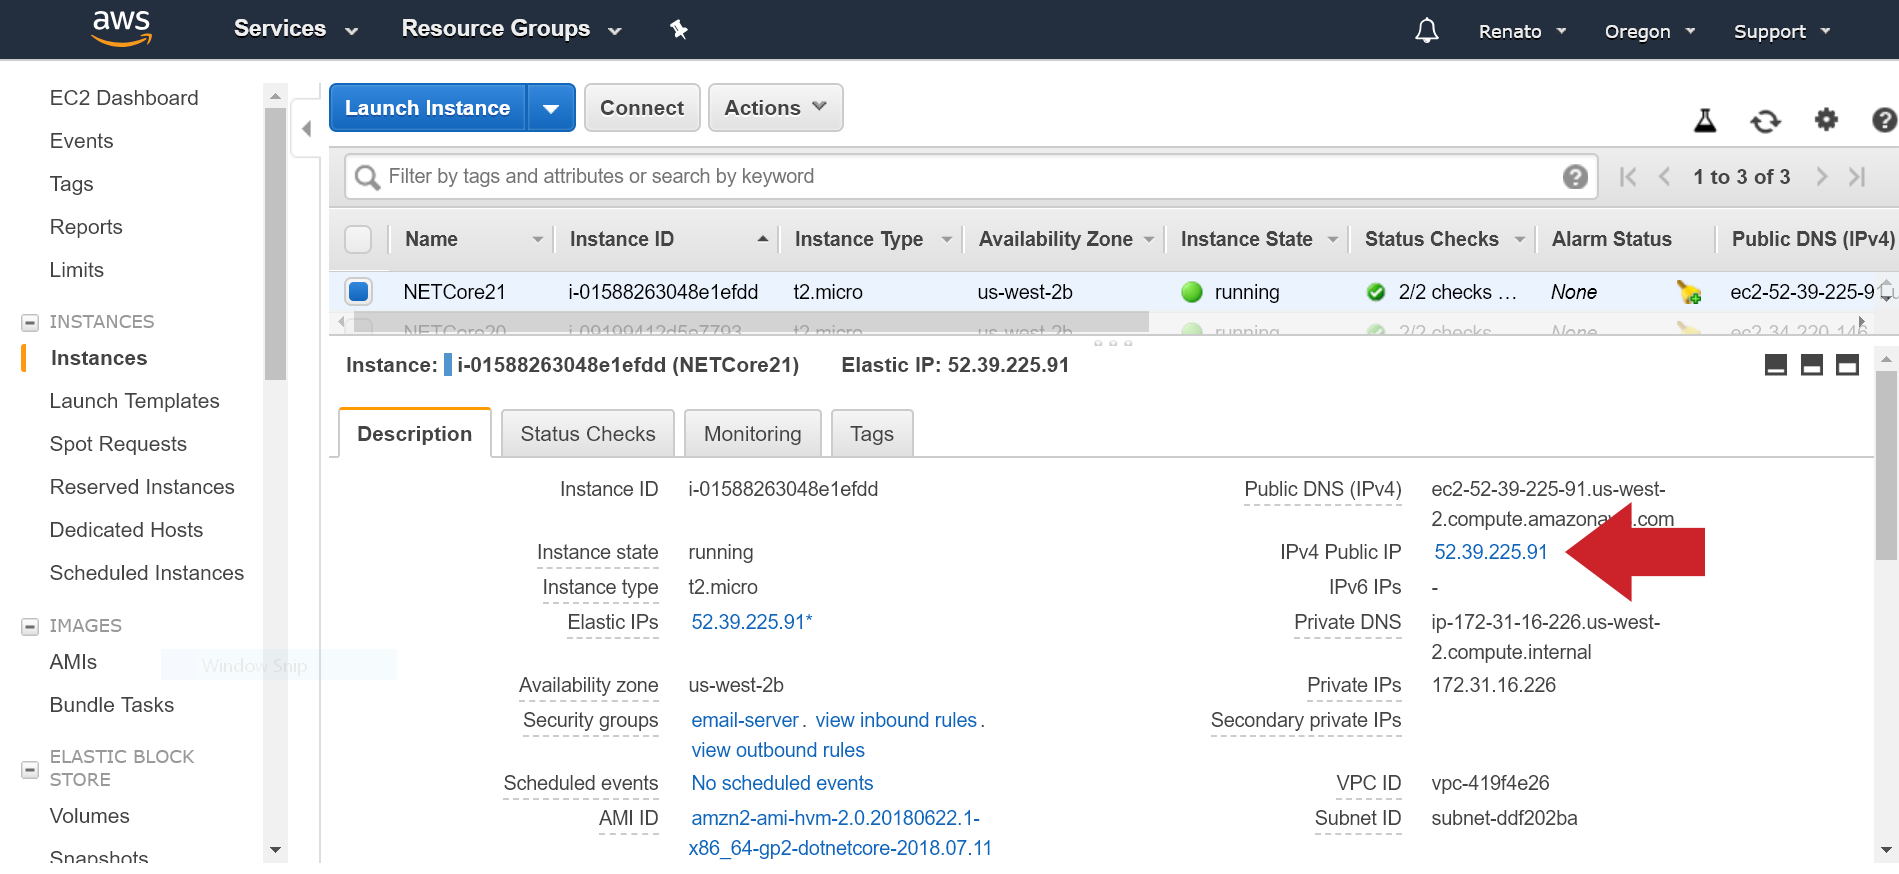Select the Description tab
Screen dimensions: 1899x874
tap(415, 434)
